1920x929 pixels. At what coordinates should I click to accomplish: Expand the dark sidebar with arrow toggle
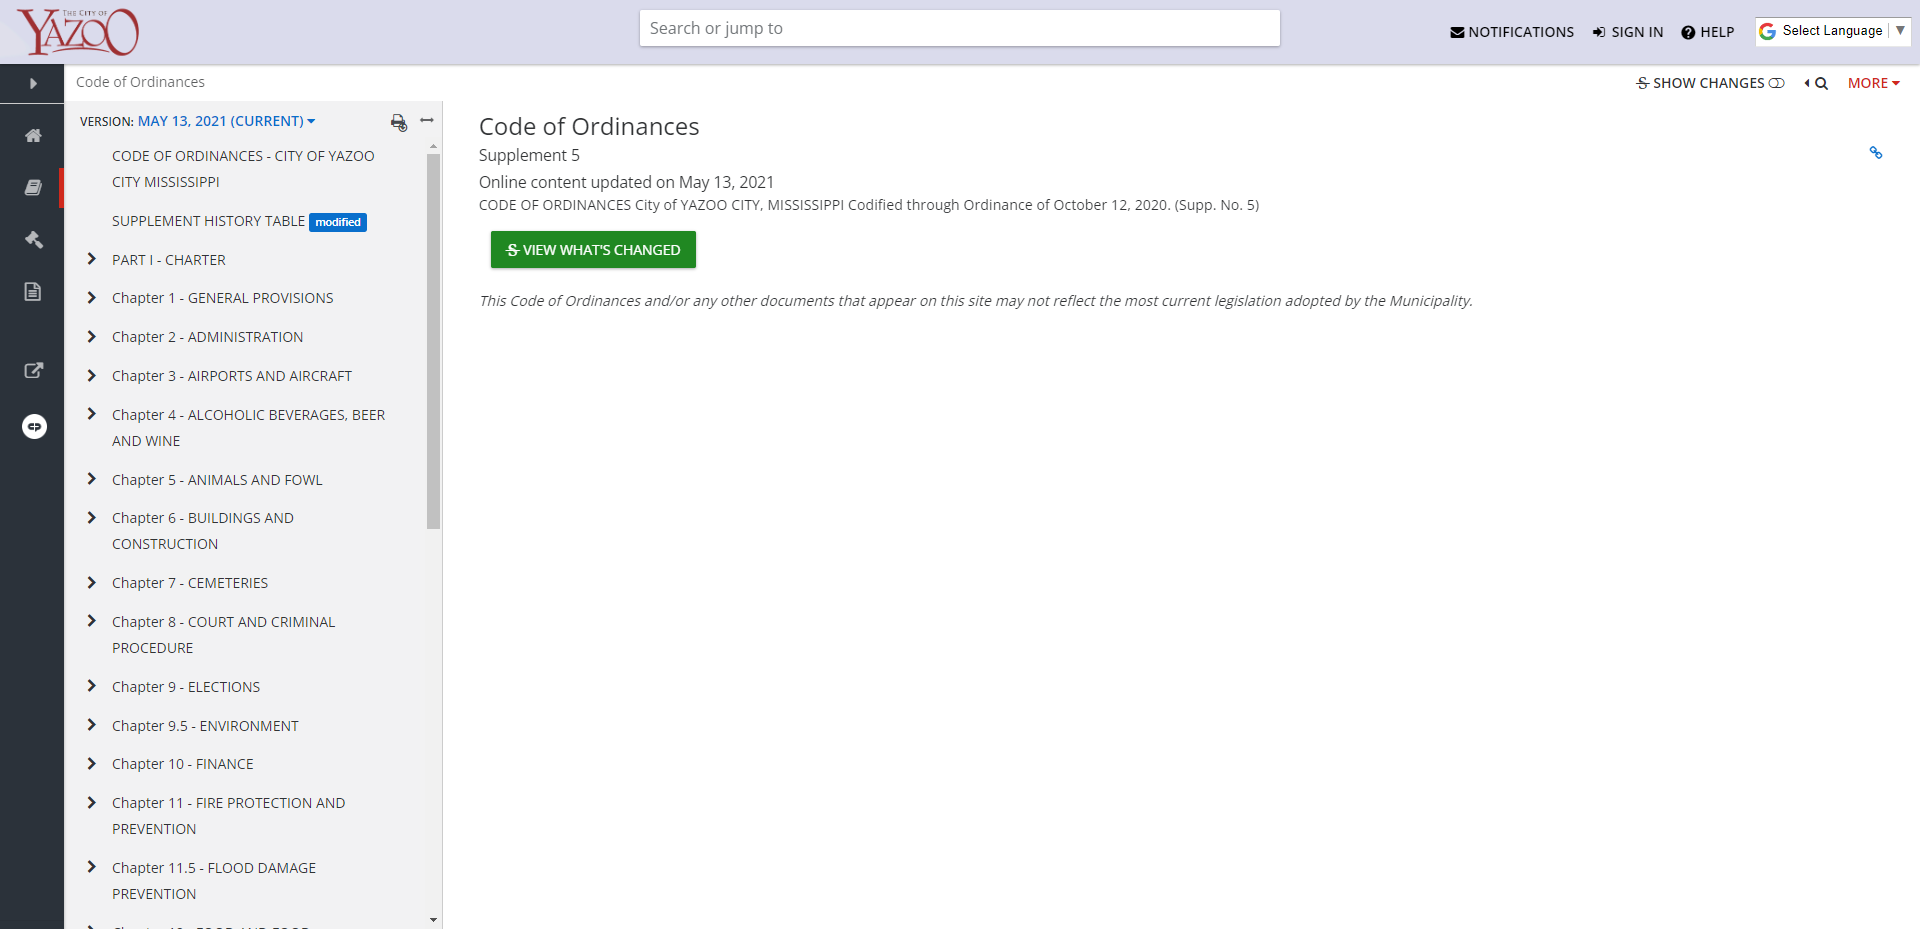[x=33, y=83]
